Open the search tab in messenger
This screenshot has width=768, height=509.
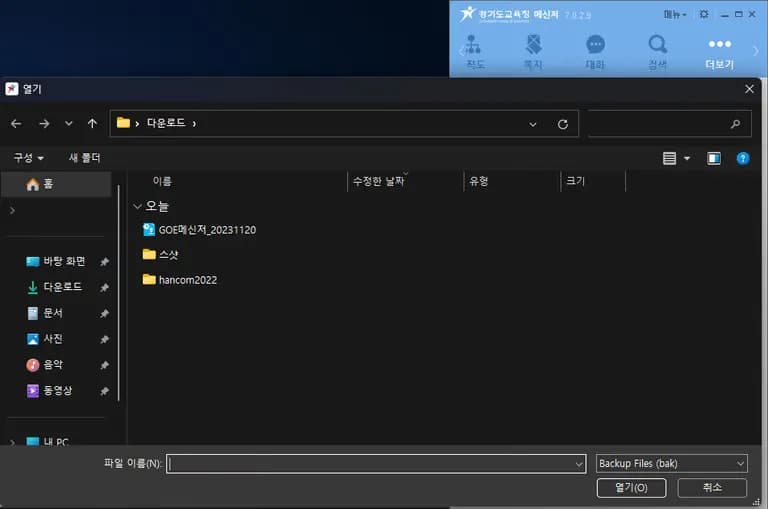pos(657,51)
